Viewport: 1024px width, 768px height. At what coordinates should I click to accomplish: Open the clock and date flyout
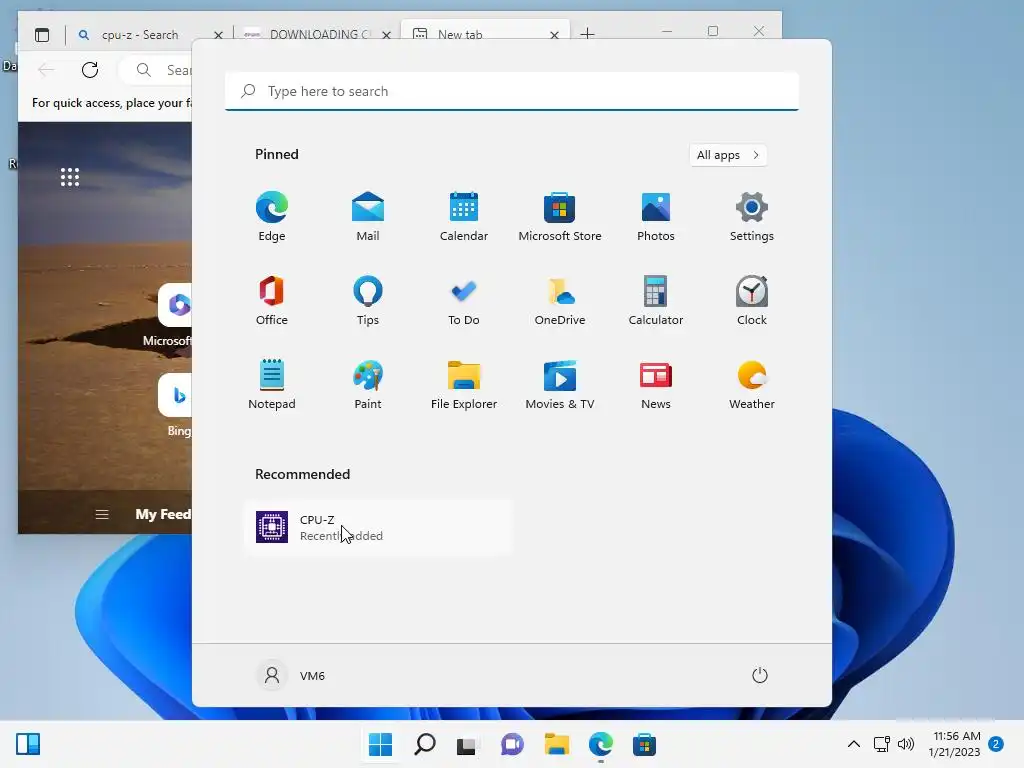(x=955, y=744)
